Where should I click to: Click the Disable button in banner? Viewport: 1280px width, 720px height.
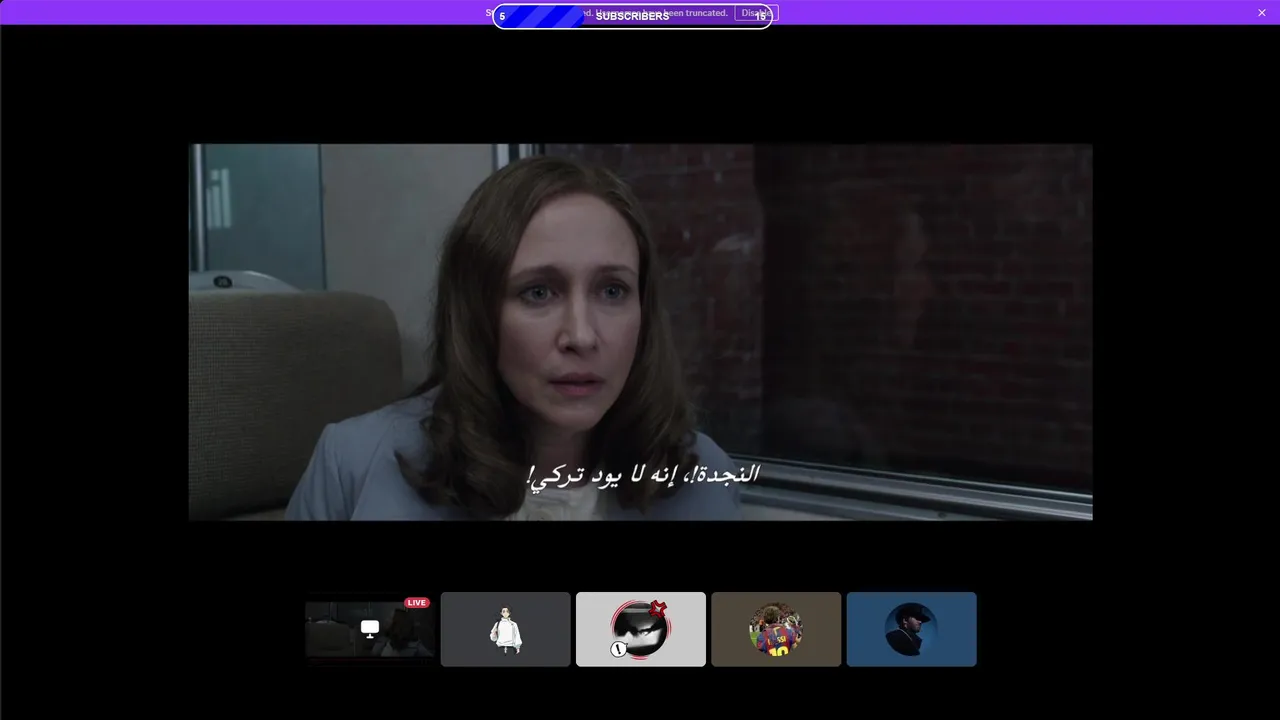[x=756, y=13]
